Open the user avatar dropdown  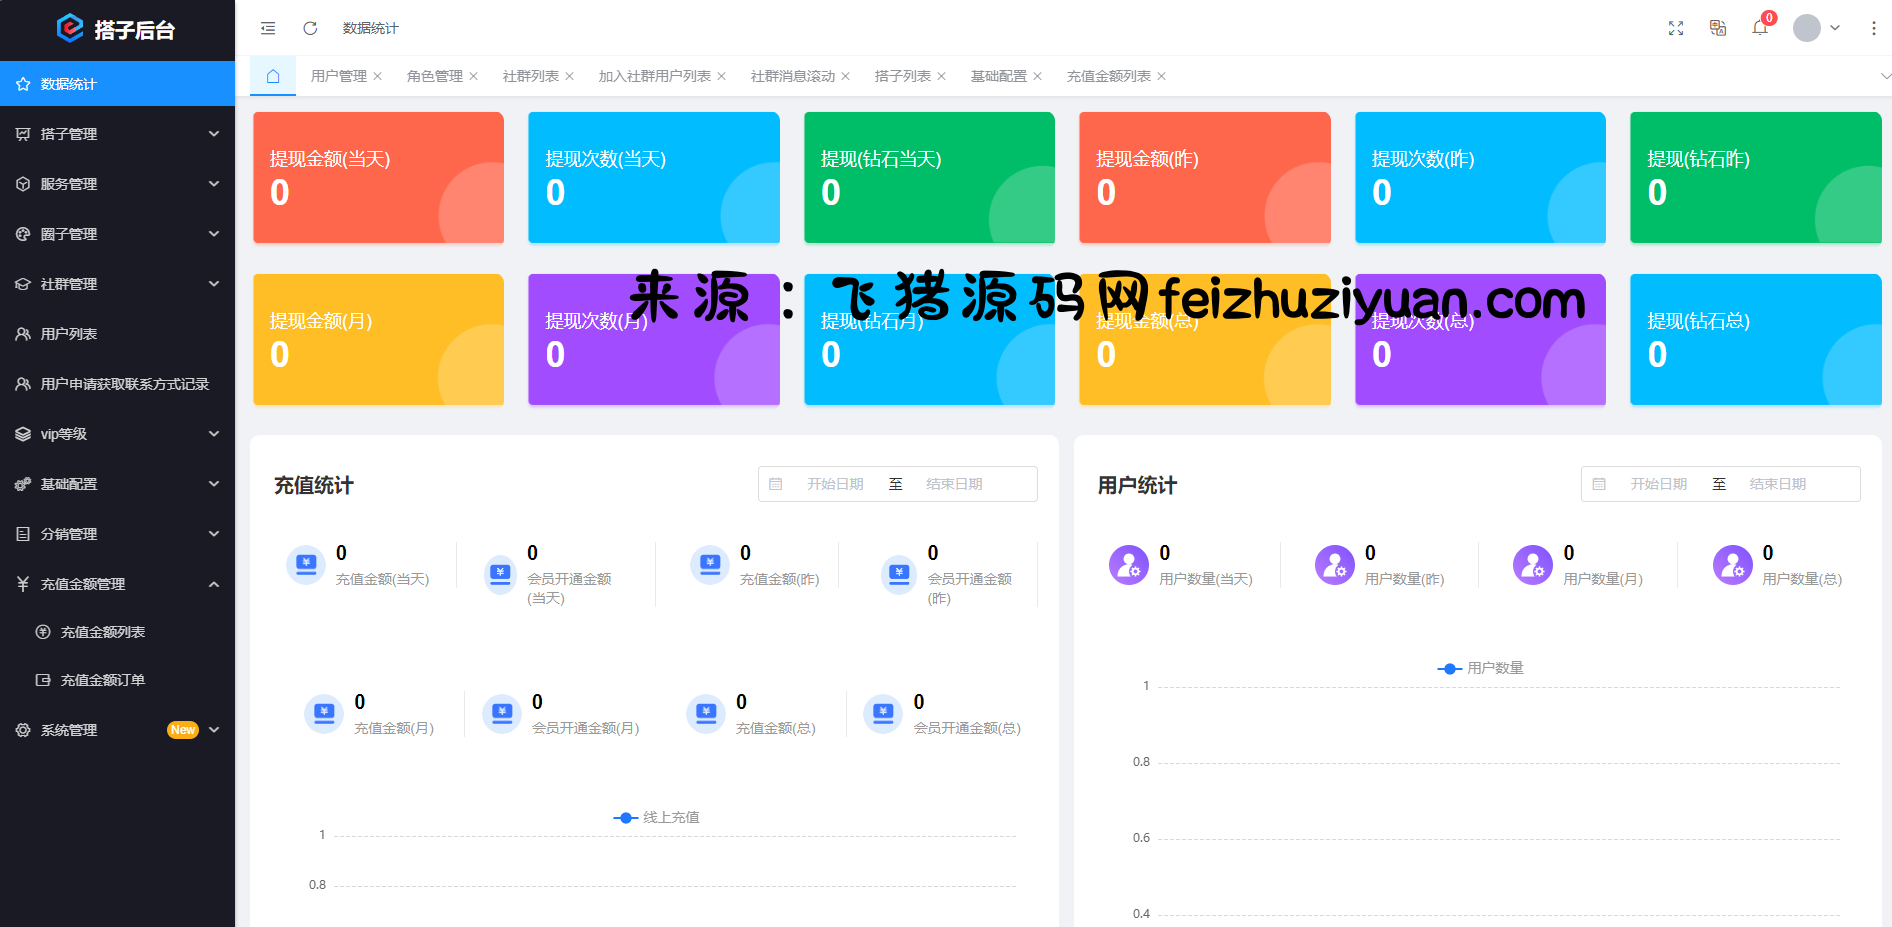1816,28
